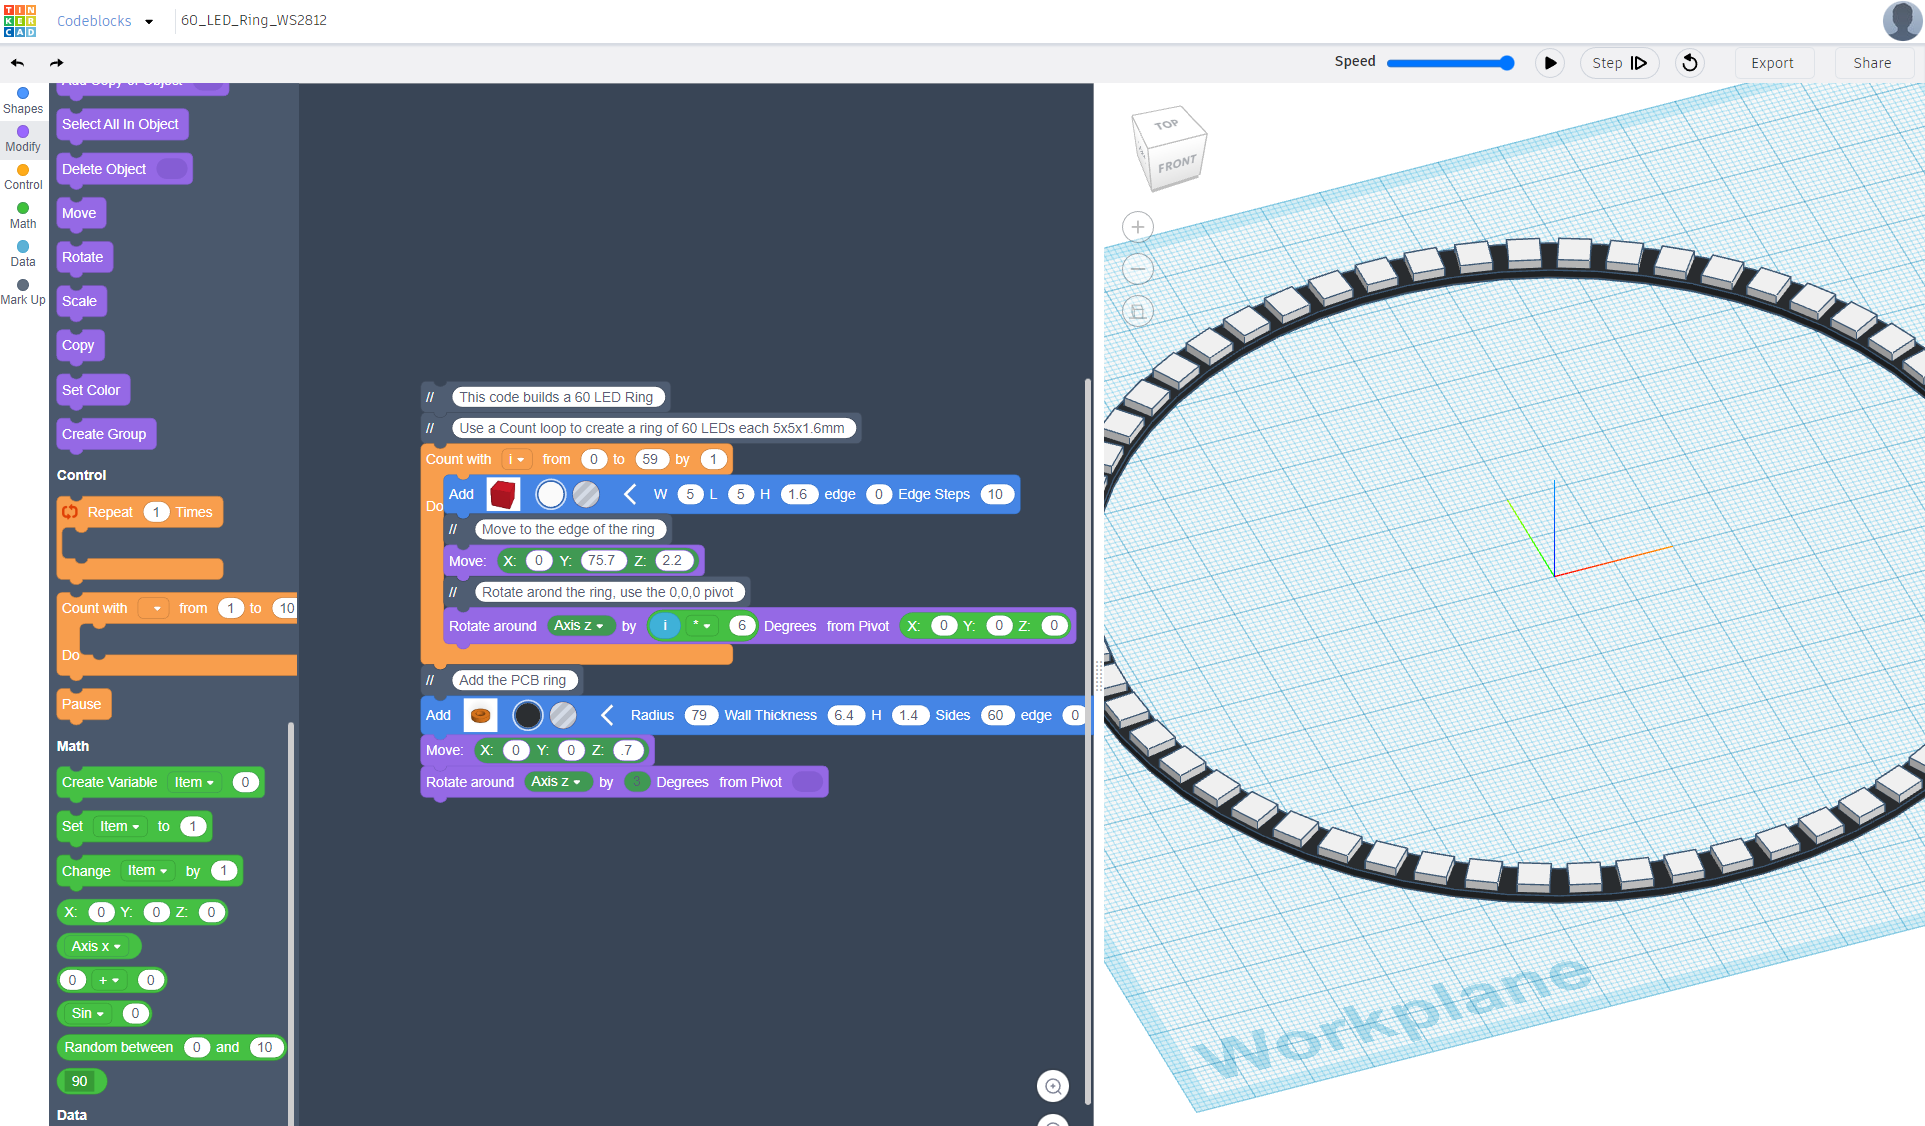This screenshot has width=1925, height=1126.
Task: Open the Control blocks category
Action: point(22,176)
